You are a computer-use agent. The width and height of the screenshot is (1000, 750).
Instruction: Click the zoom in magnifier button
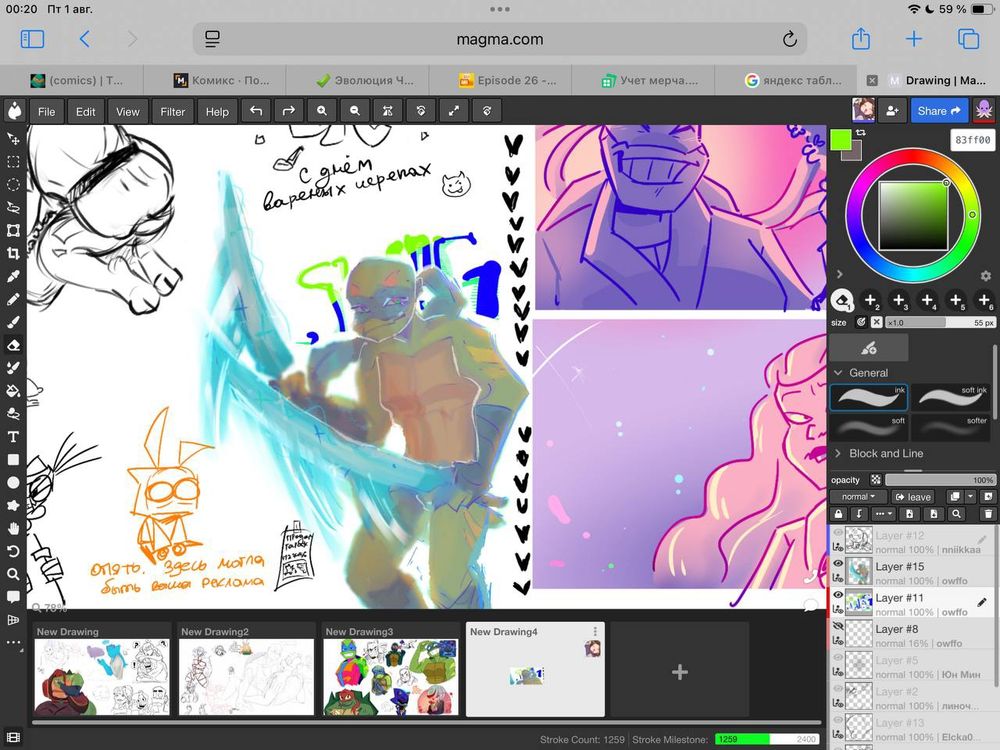[x=322, y=111]
